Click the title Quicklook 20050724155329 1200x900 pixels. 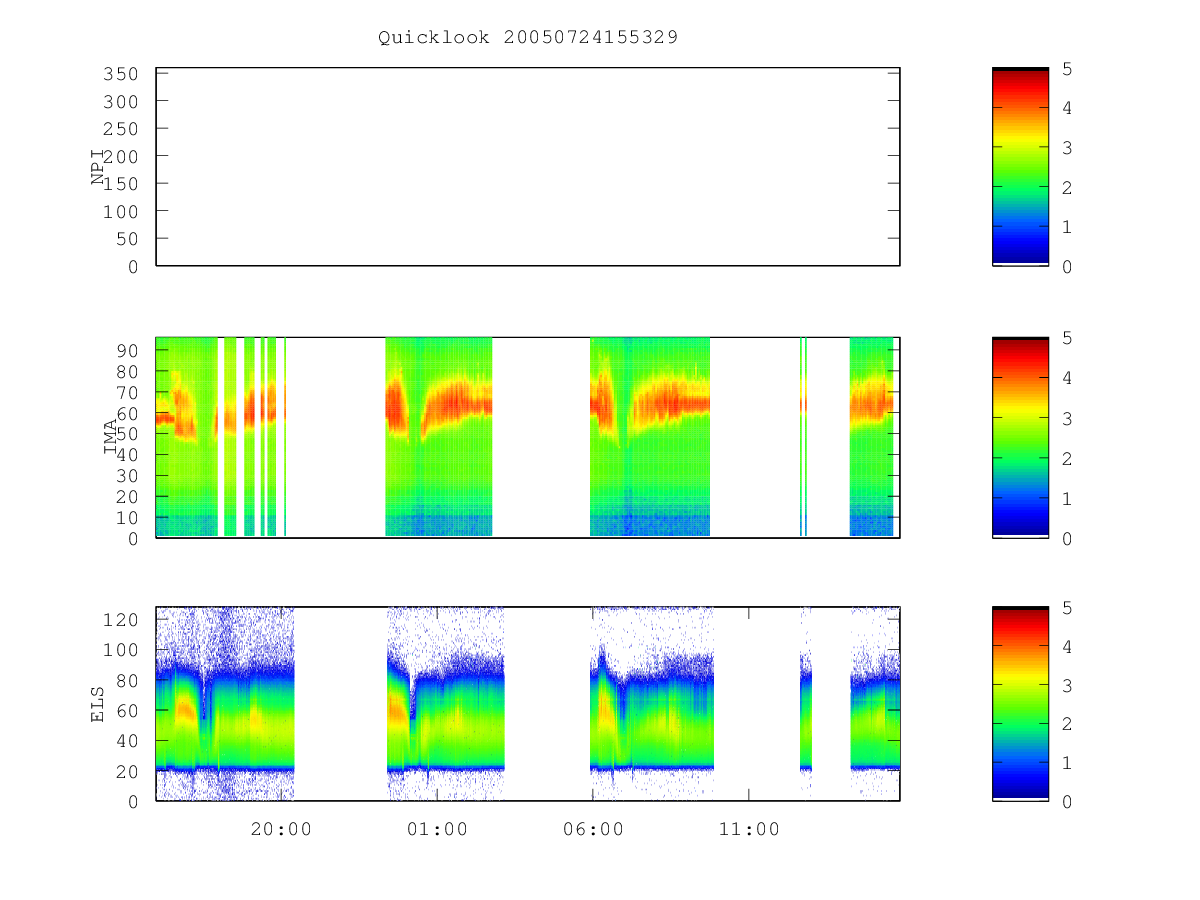point(528,37)
